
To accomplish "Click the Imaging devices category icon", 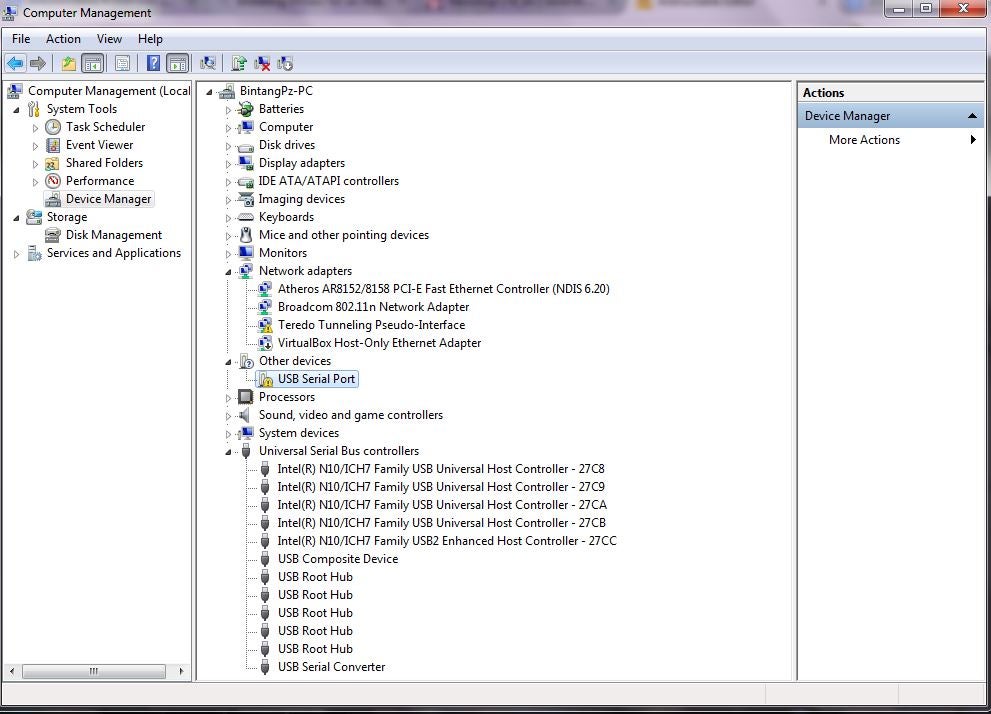I will point(245,199).
